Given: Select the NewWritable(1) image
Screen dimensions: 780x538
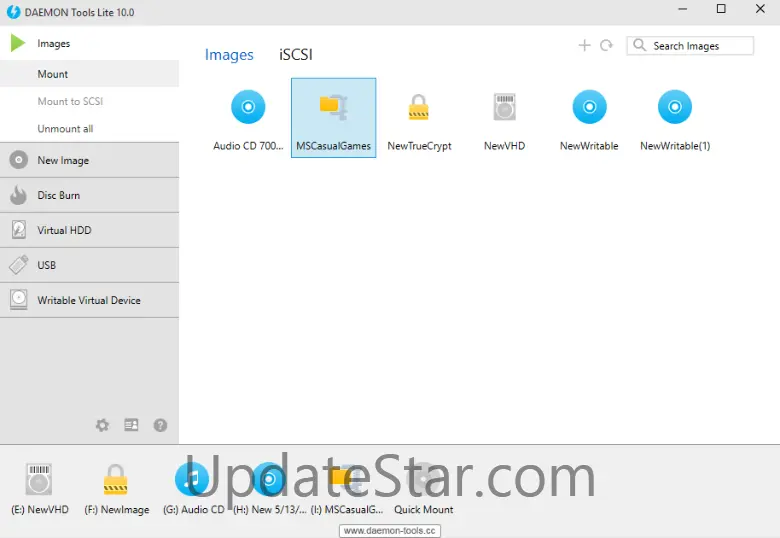Looking at the screenshot, I should click(675, 119).
